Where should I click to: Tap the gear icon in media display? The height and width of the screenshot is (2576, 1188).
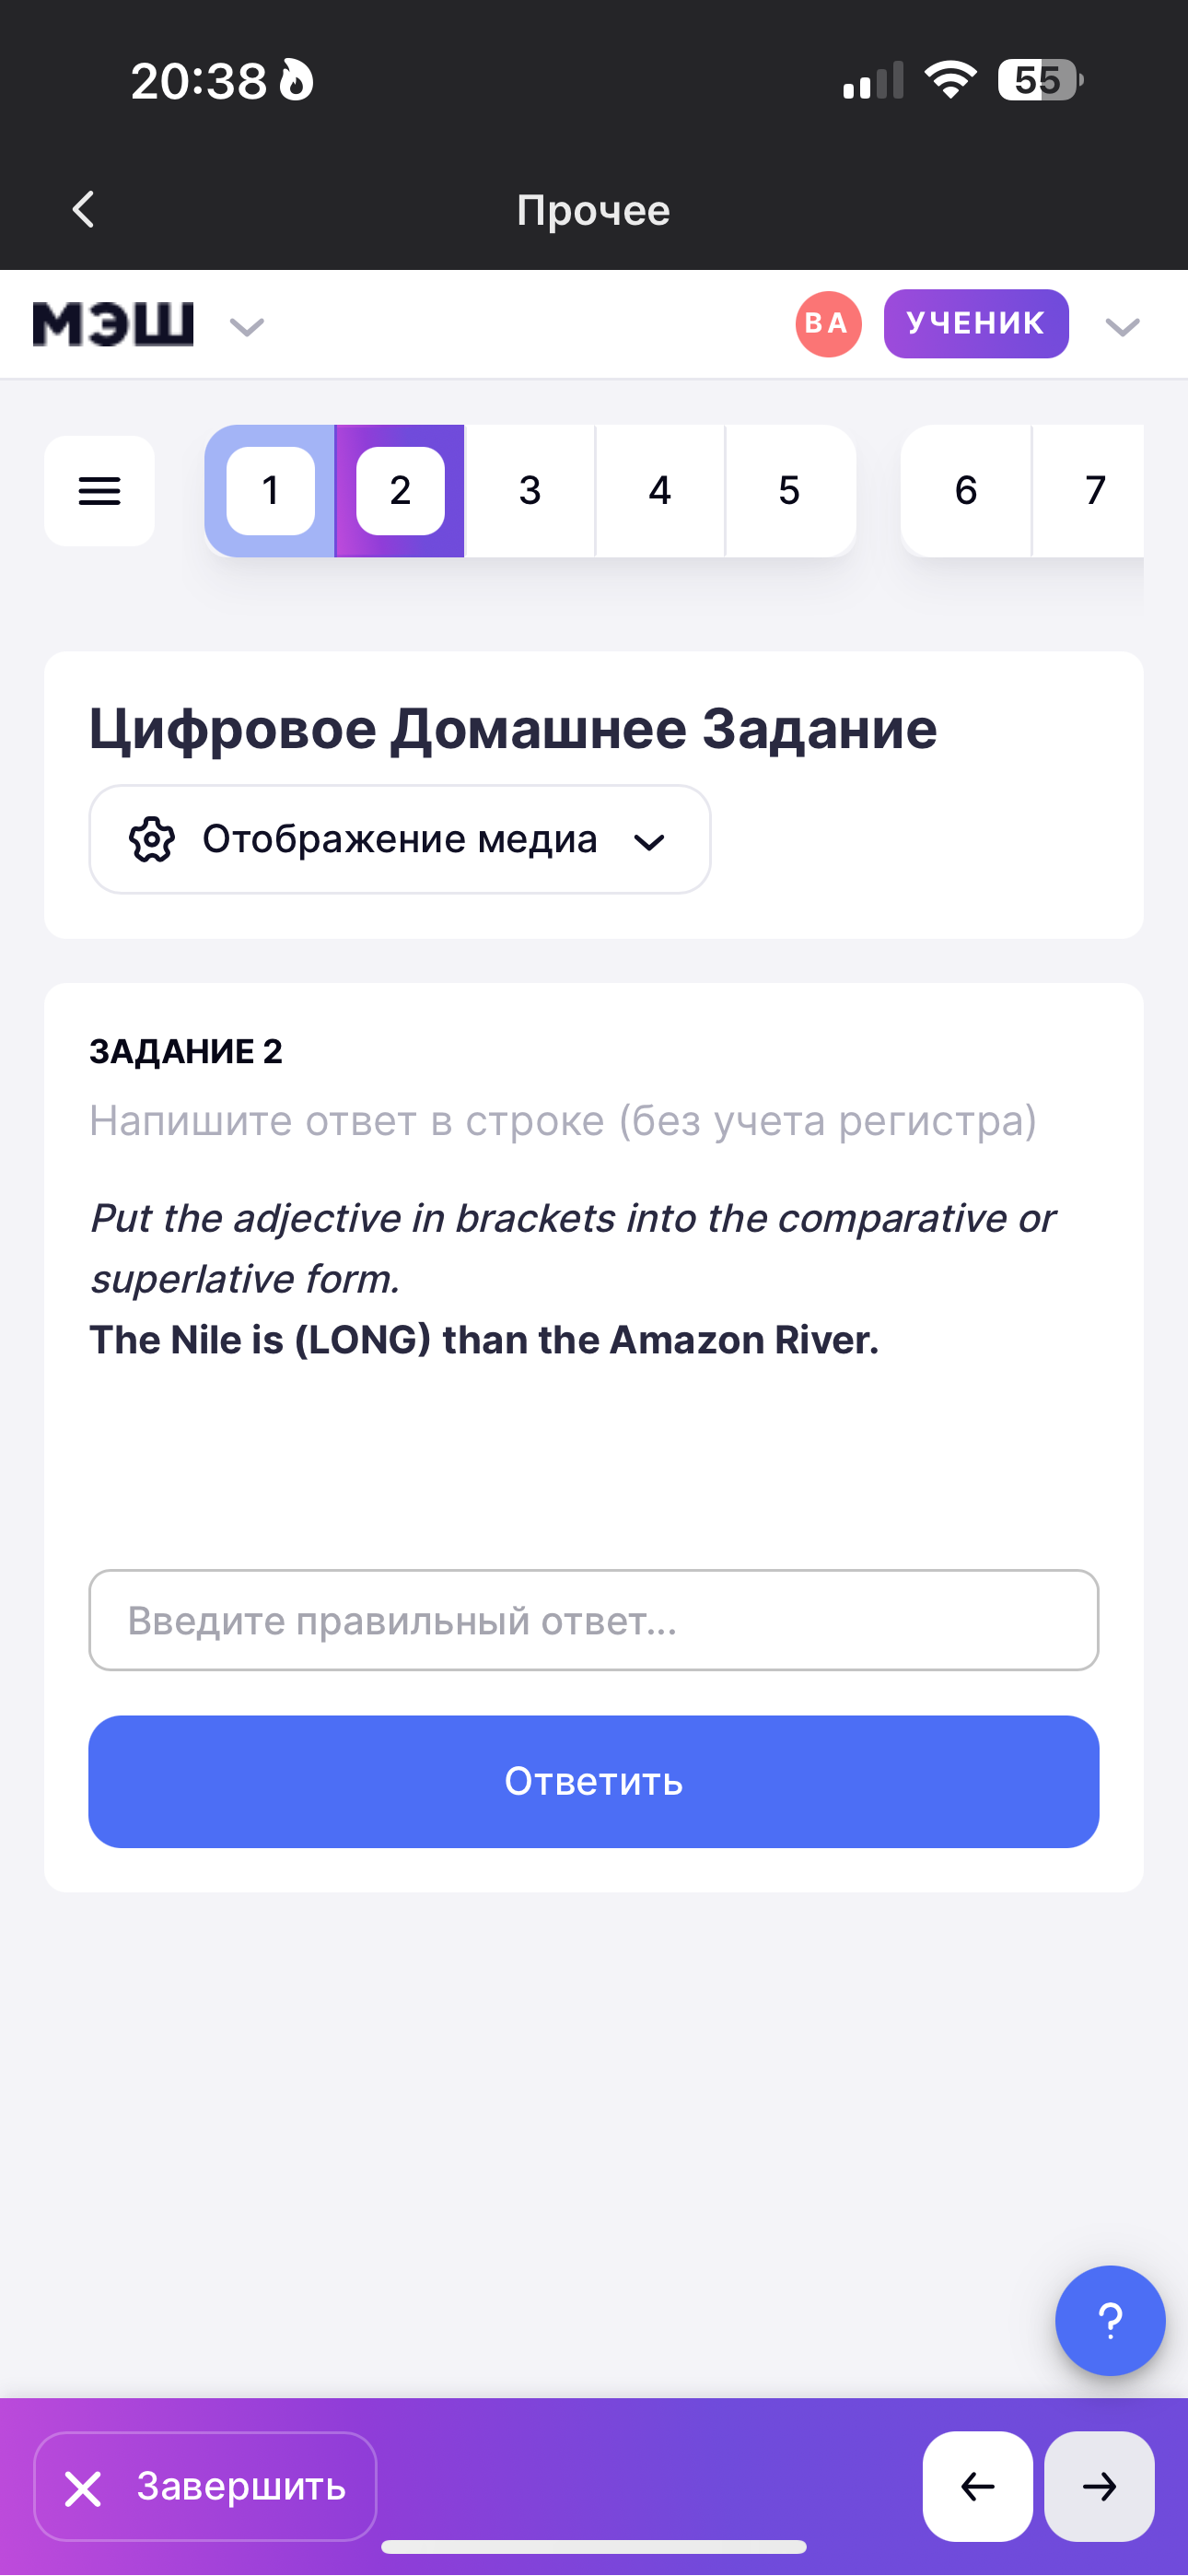pos(152,839)
